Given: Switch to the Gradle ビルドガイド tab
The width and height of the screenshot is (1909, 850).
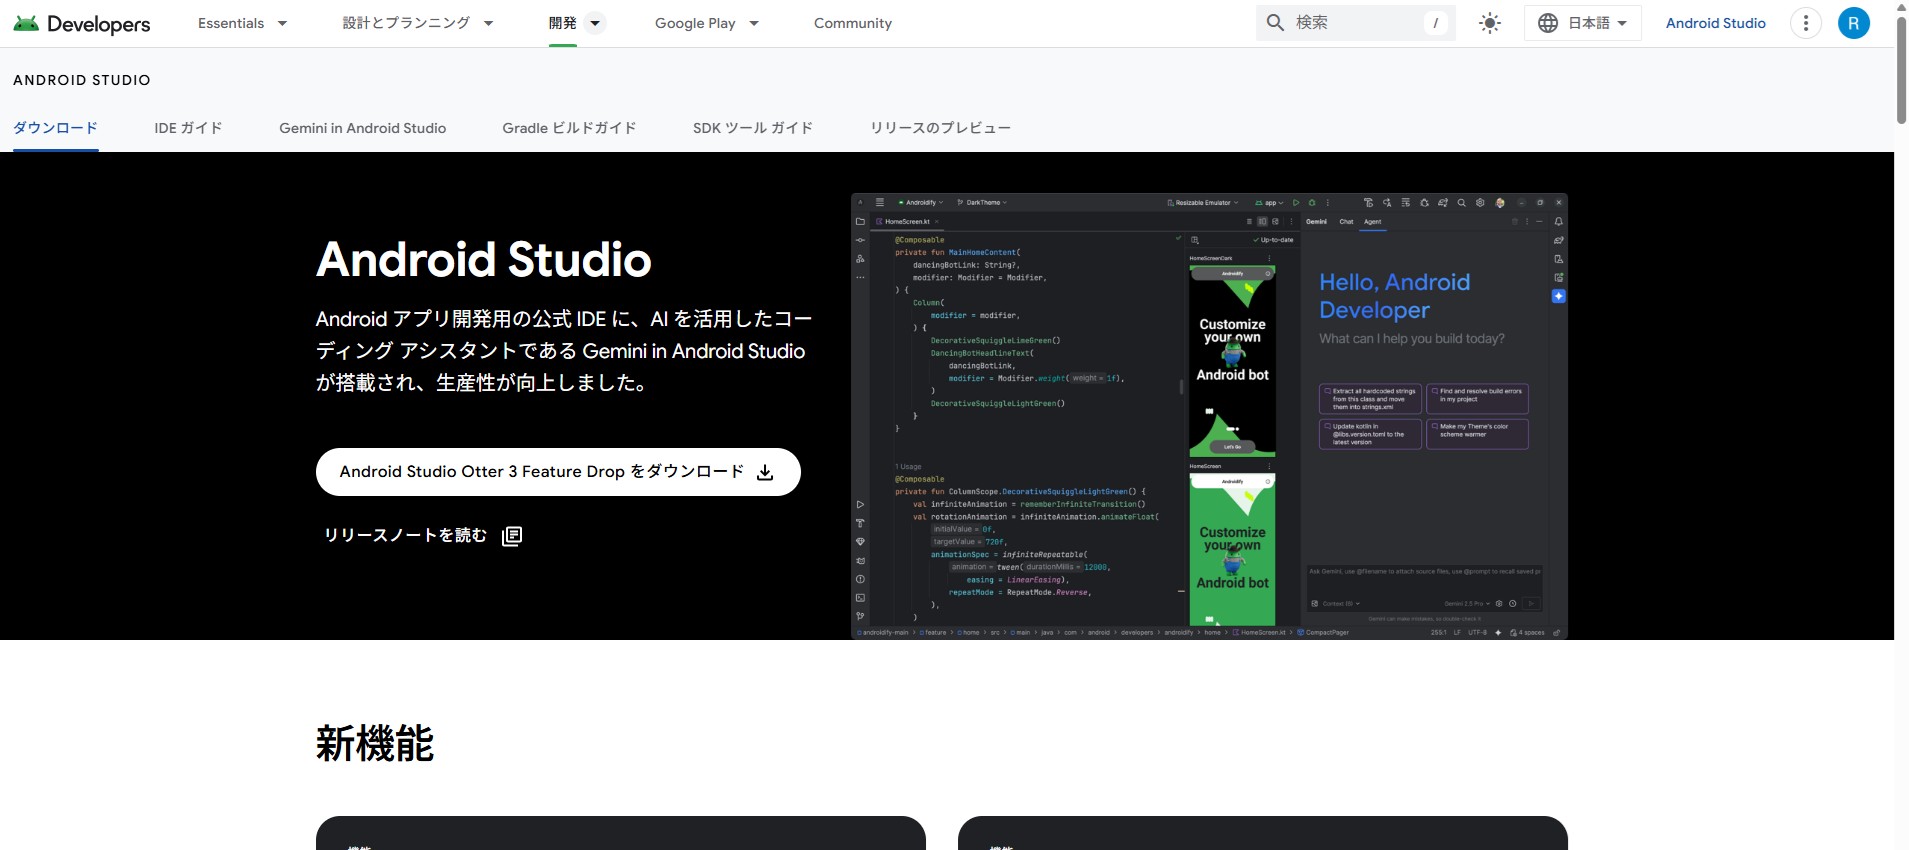Looking at the screenshot, I should tap(569, 128).
